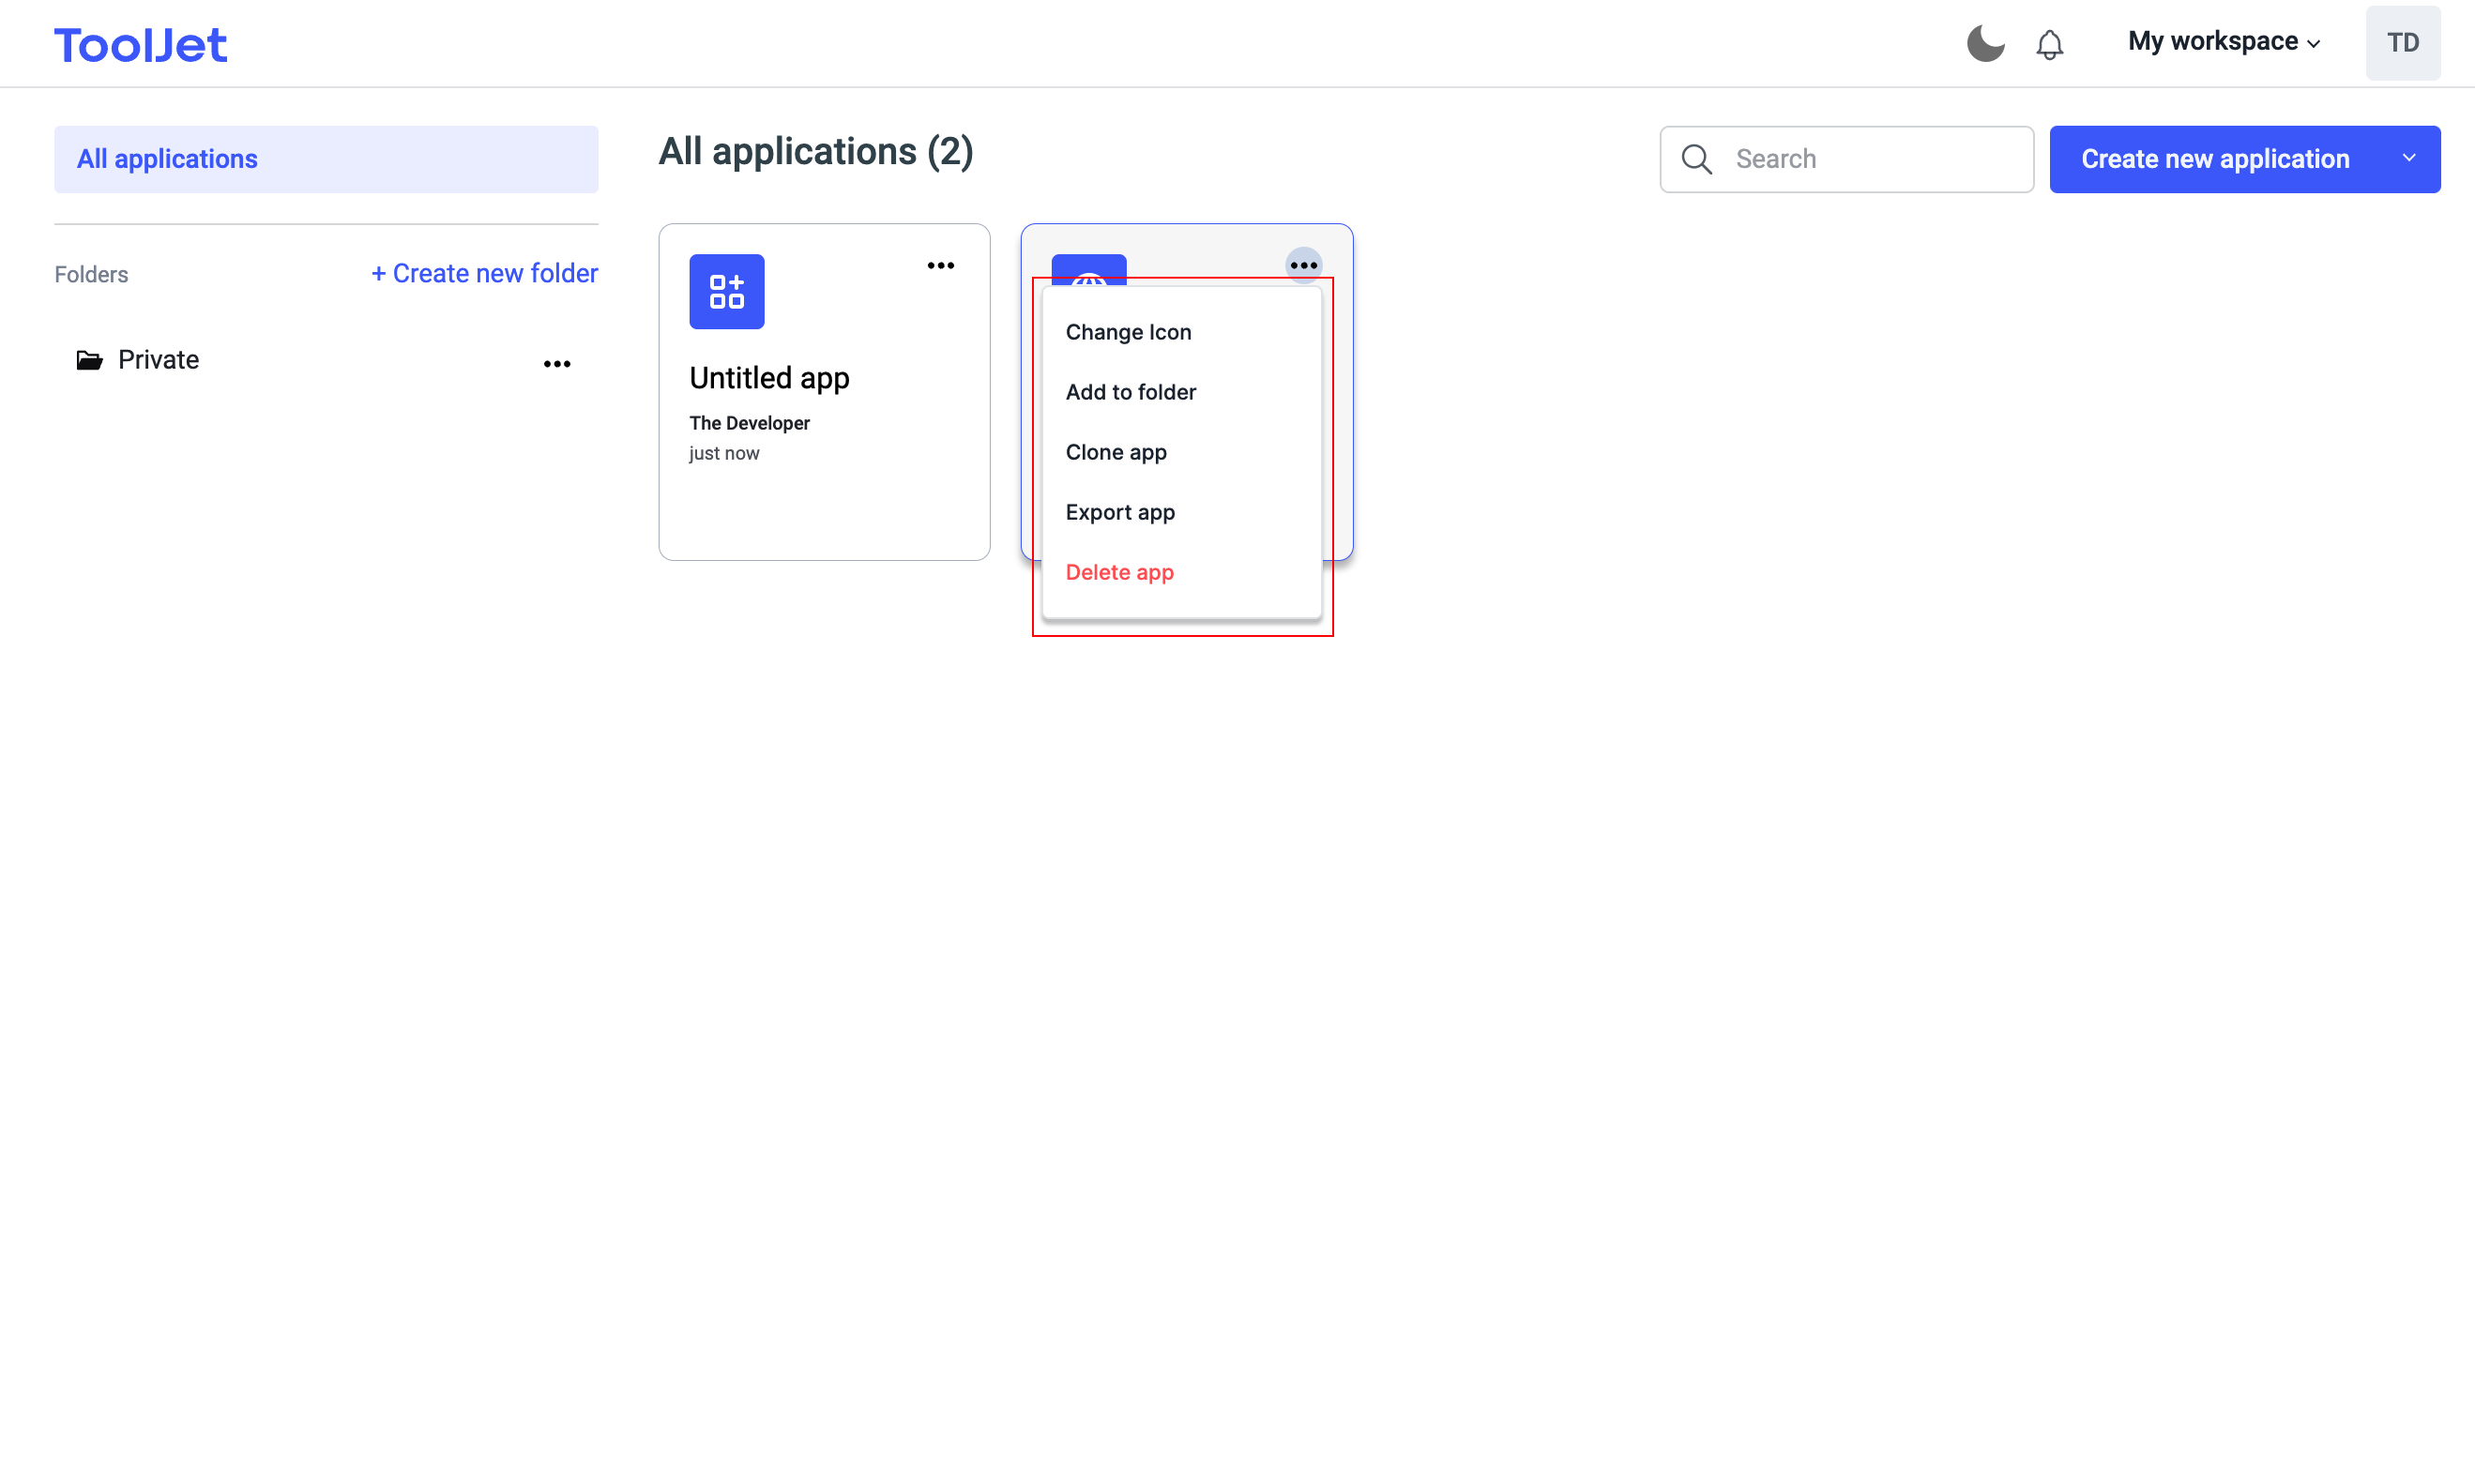
Task: Click Create new application button
Action: [x=2214, y=159]
